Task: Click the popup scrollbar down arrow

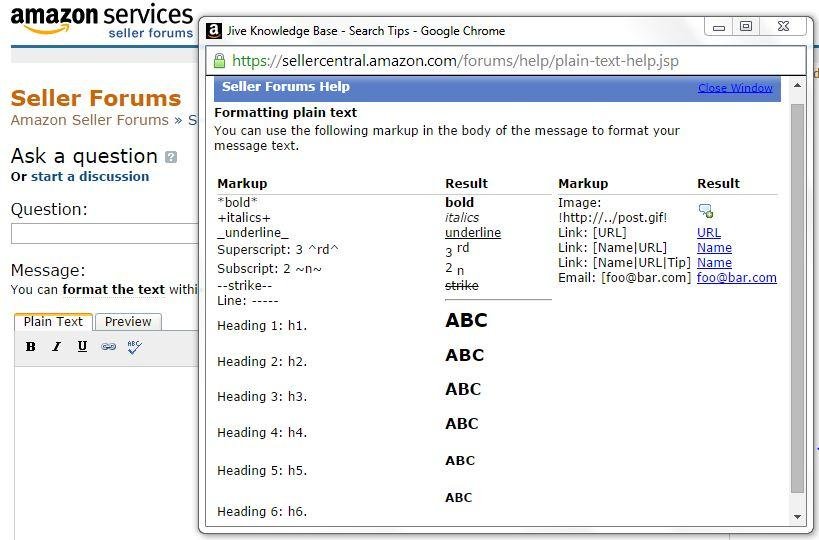Action: 797,516
